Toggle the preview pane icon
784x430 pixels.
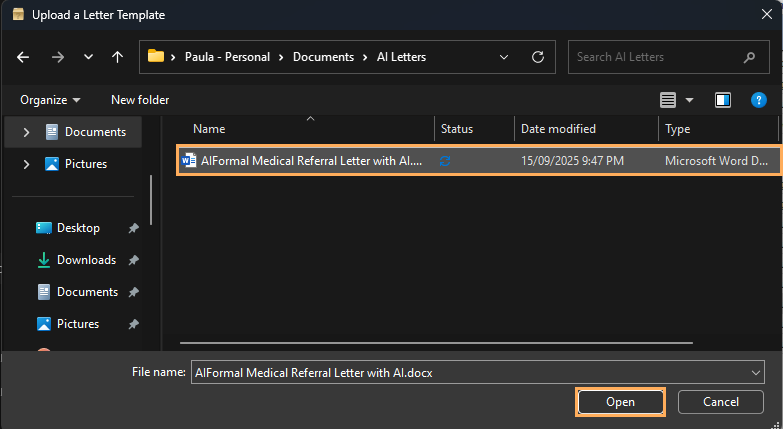(x=723, y=100)
